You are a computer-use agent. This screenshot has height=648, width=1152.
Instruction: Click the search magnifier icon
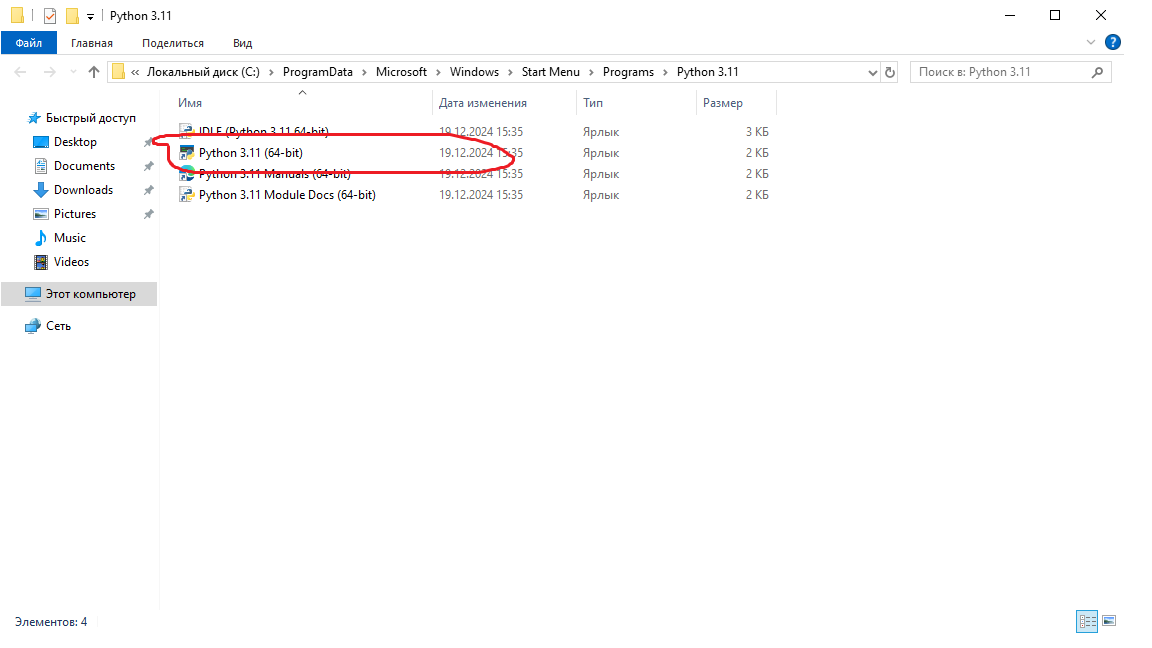pos(1097,72)
